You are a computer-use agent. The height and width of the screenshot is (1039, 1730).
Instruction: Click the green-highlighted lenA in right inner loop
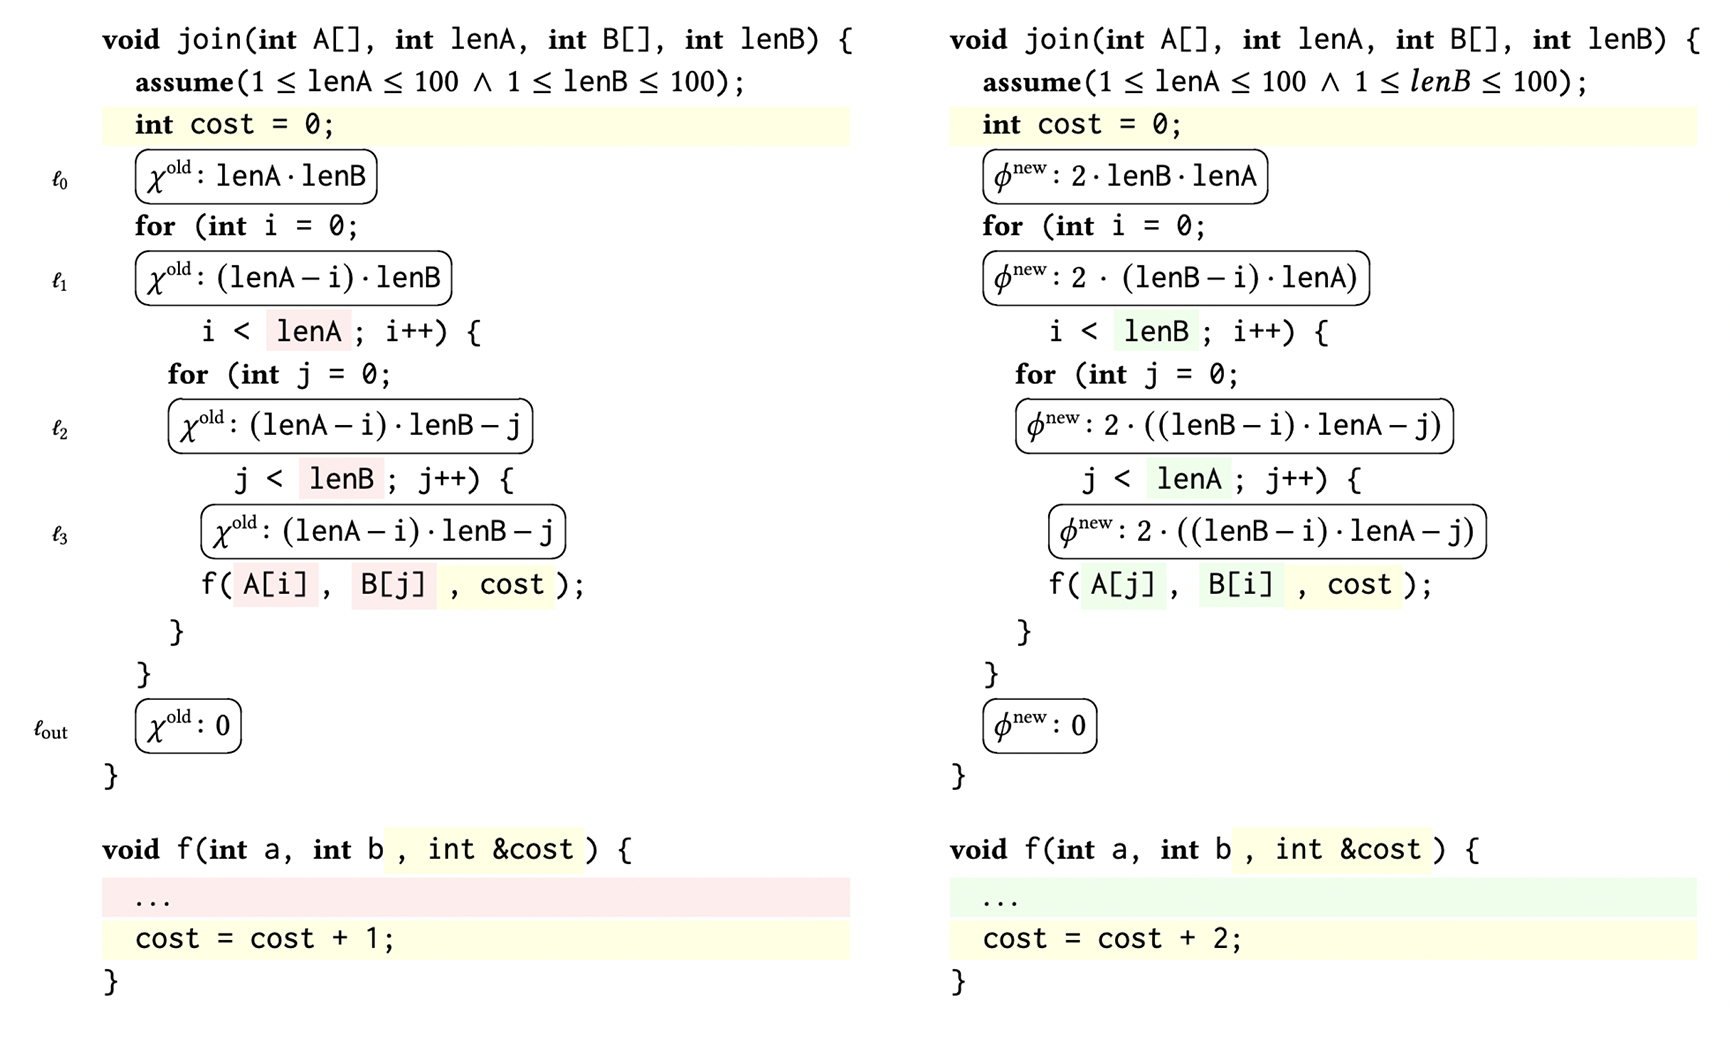coord(1189,479)
